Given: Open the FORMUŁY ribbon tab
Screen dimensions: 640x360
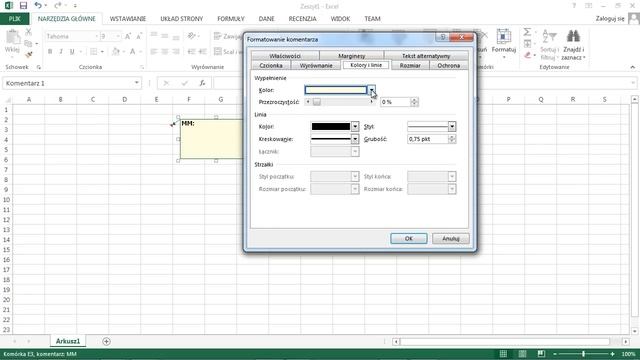Looking at the screenshot, I should pyautogui.click(x=231, y=19).
